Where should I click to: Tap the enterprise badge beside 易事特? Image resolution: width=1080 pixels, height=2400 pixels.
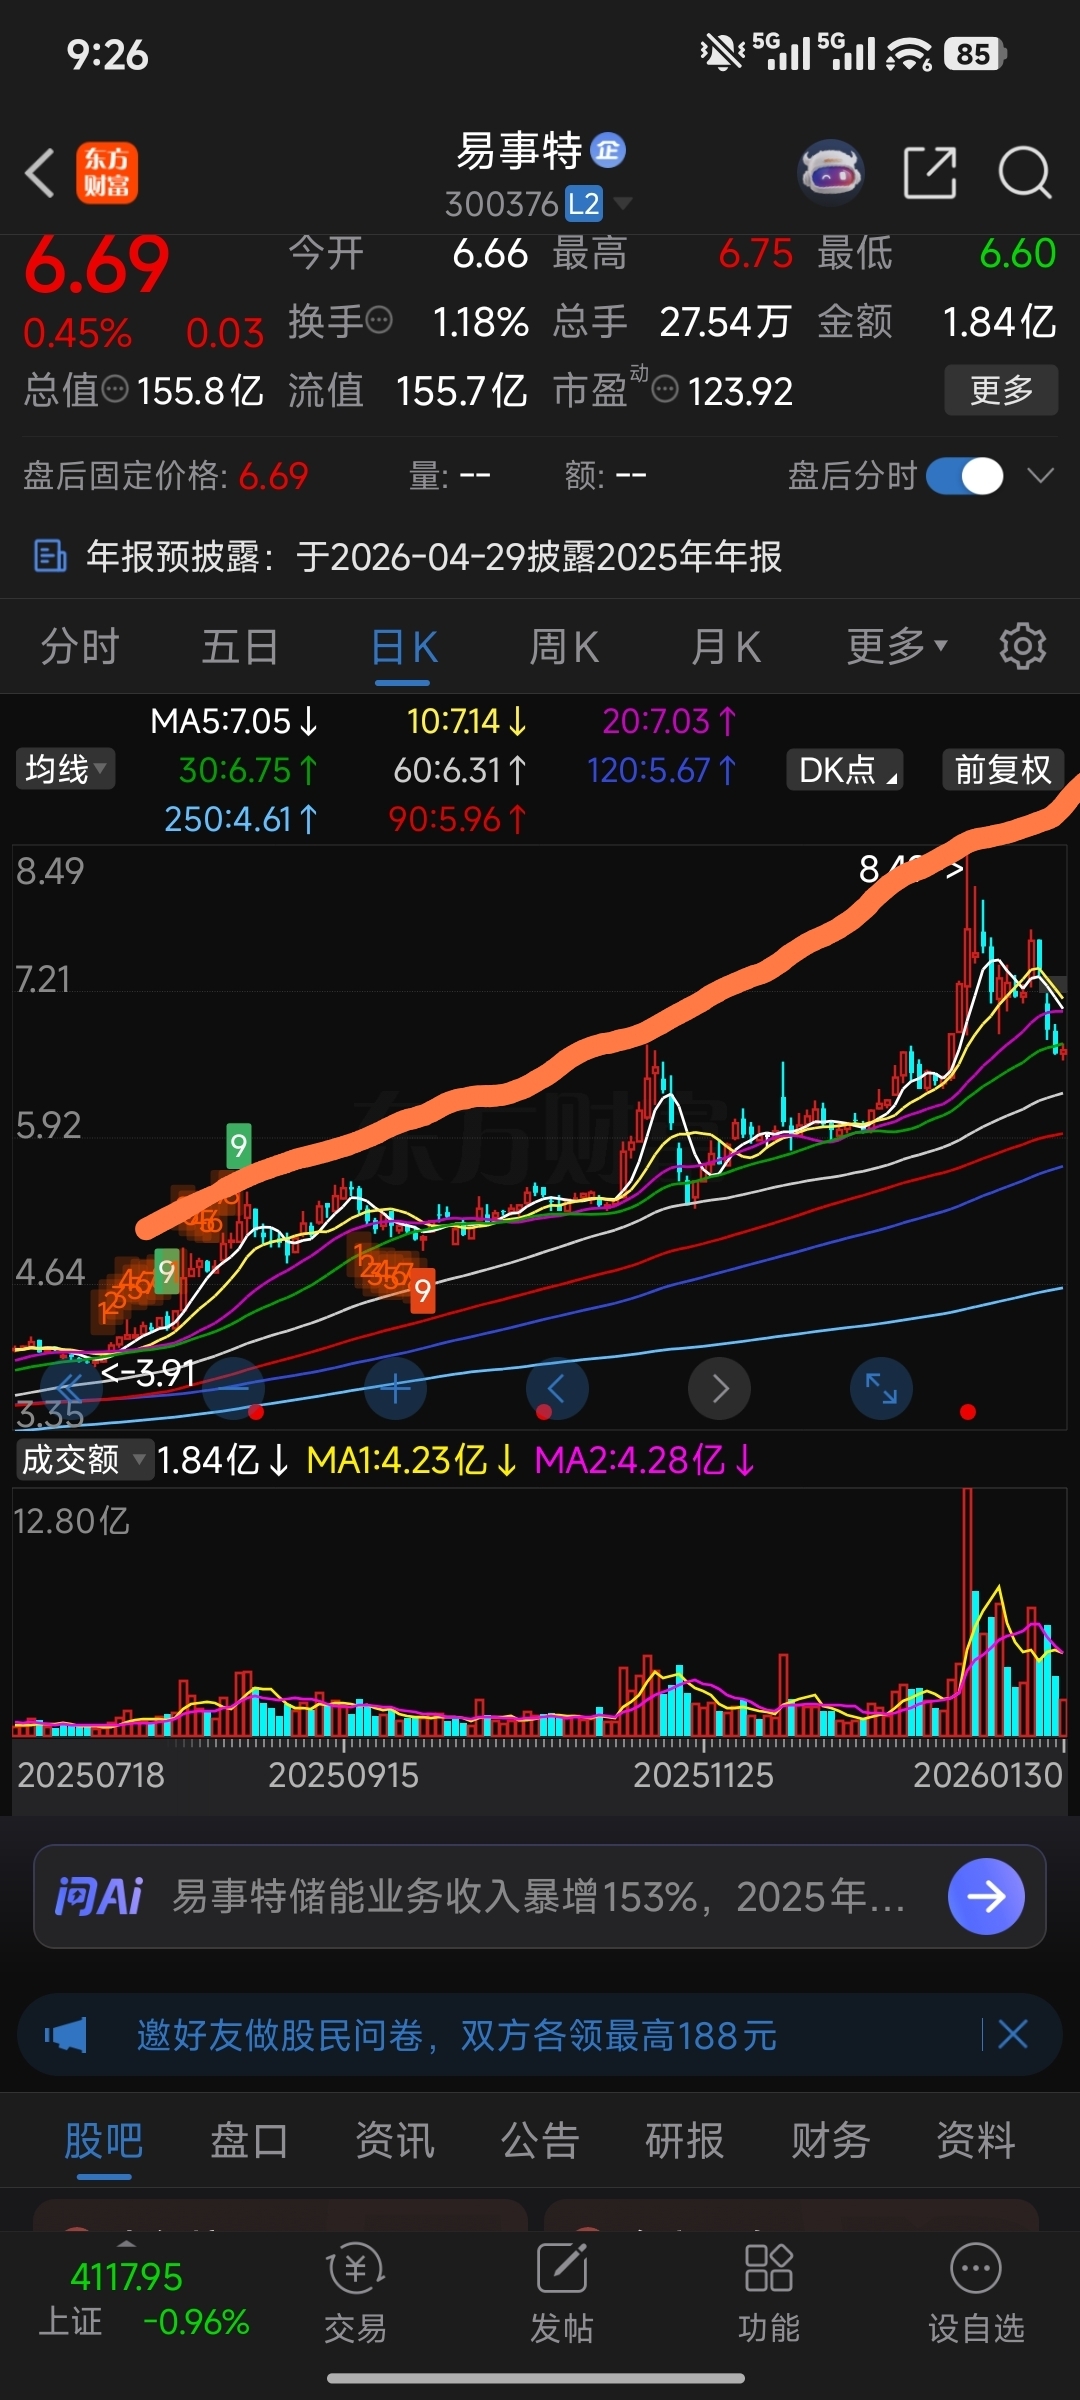[x=608, y=150]
